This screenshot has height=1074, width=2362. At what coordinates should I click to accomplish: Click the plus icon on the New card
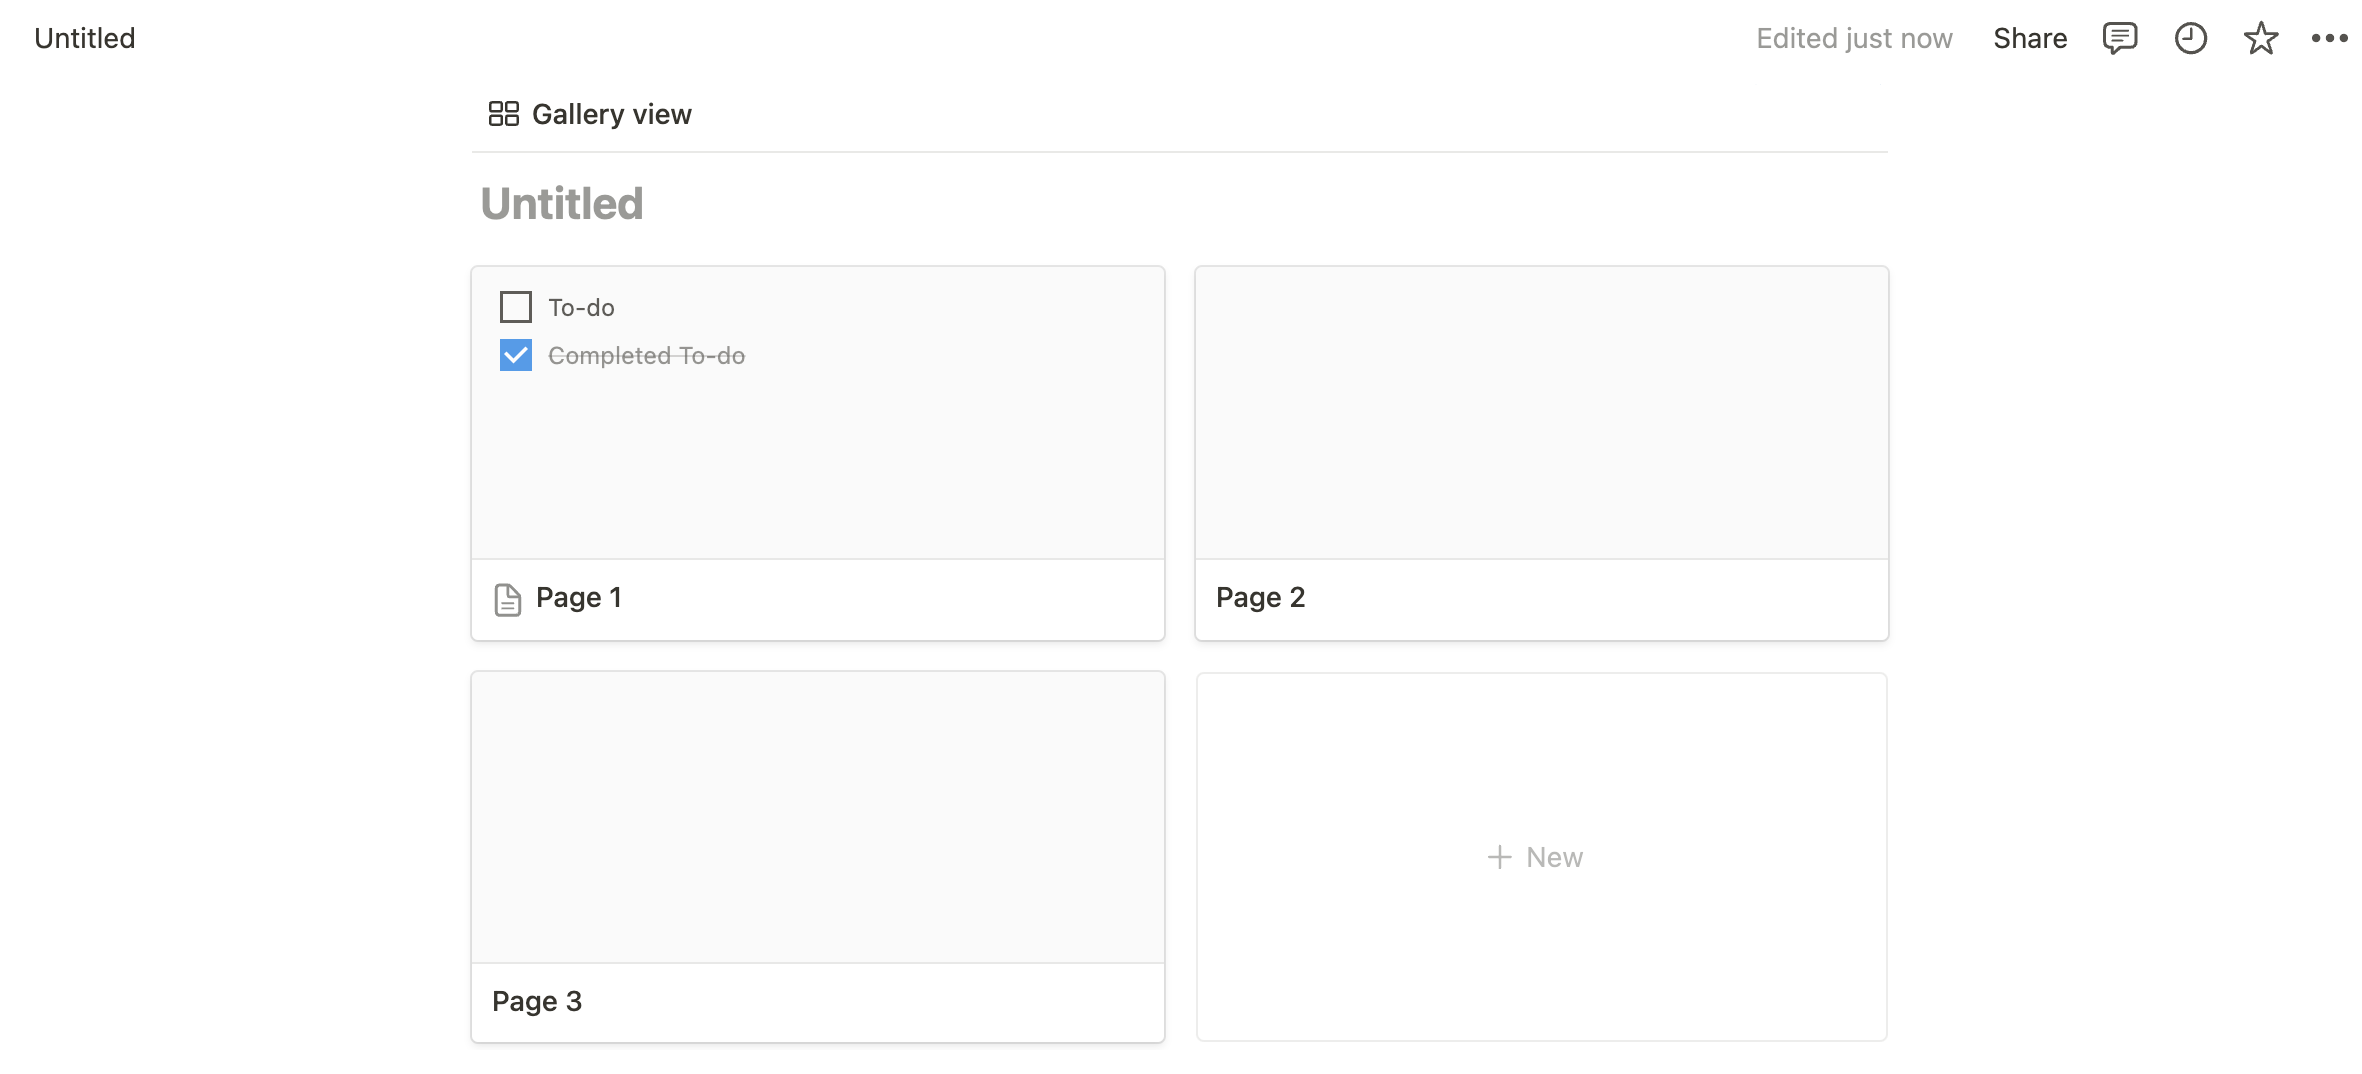click(x=1500, y=857)
